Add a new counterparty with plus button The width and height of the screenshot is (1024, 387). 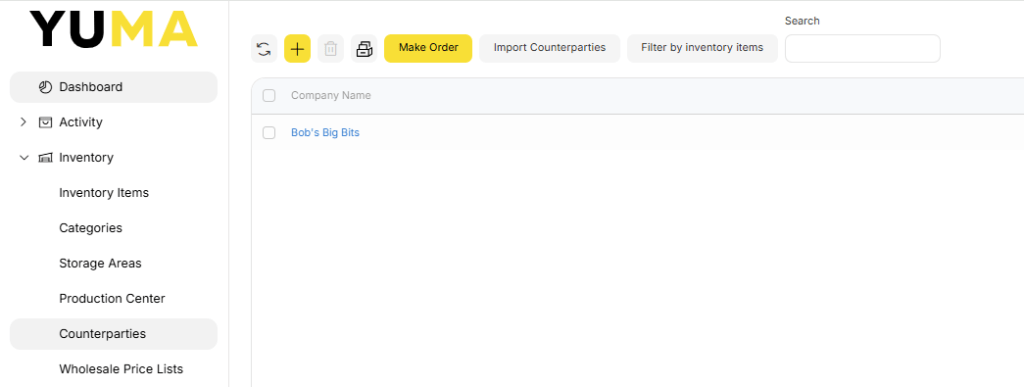point(297,49)
